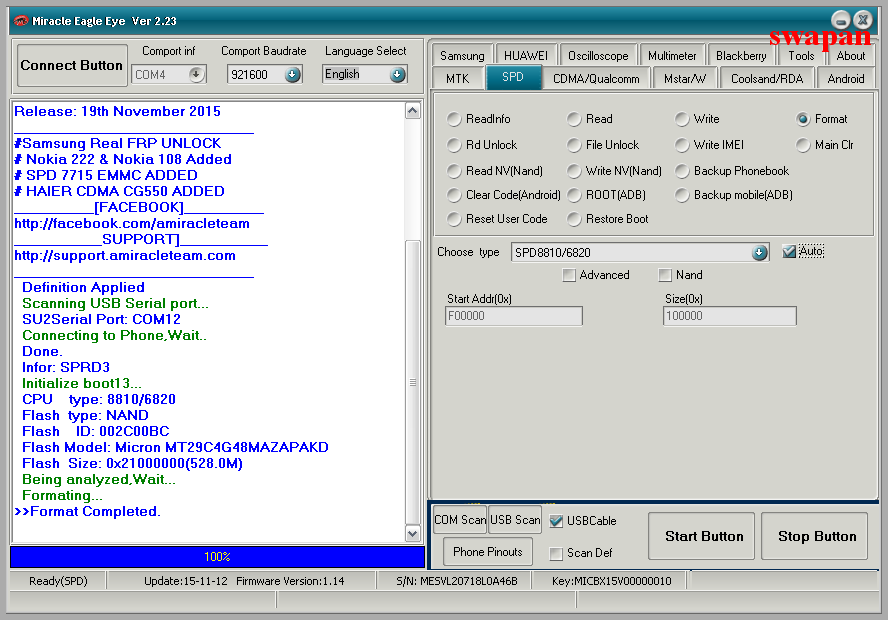Click the Flash Model Micron log line
This screenshot has width=888, height=620.
(175, 448)
